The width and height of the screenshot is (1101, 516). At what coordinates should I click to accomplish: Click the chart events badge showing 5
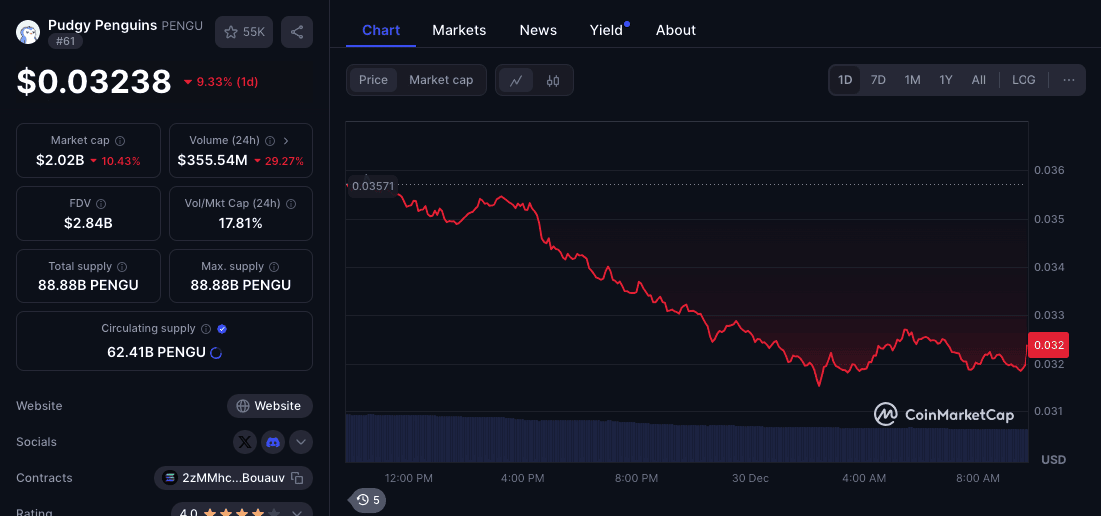coord(367,500)
